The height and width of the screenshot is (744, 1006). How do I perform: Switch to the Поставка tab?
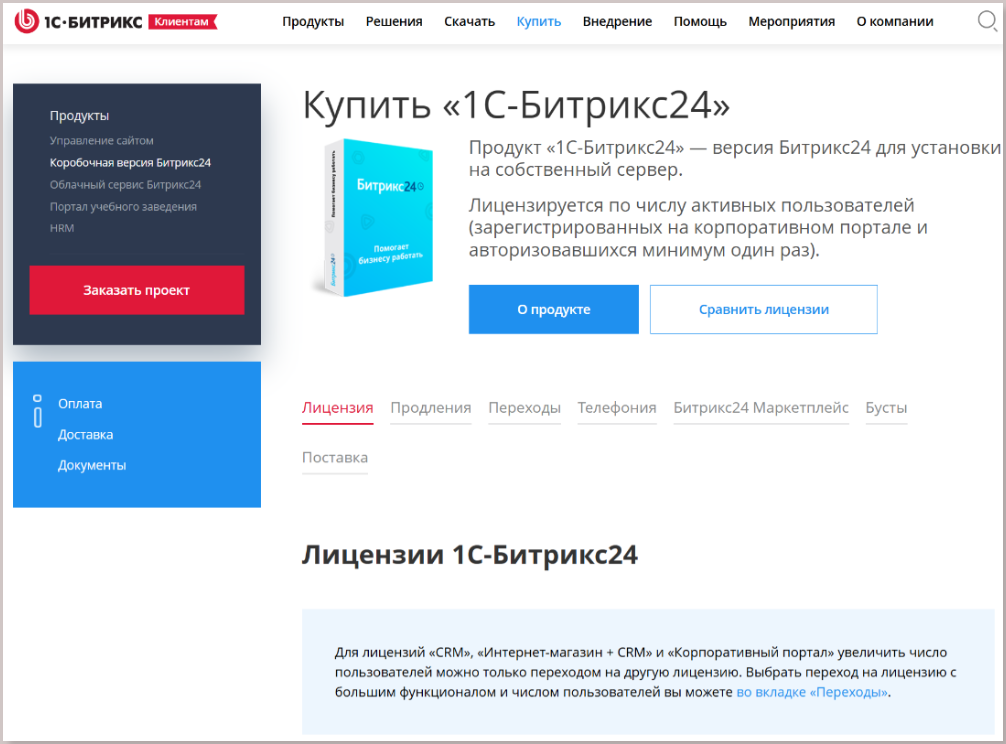(335, 458)
